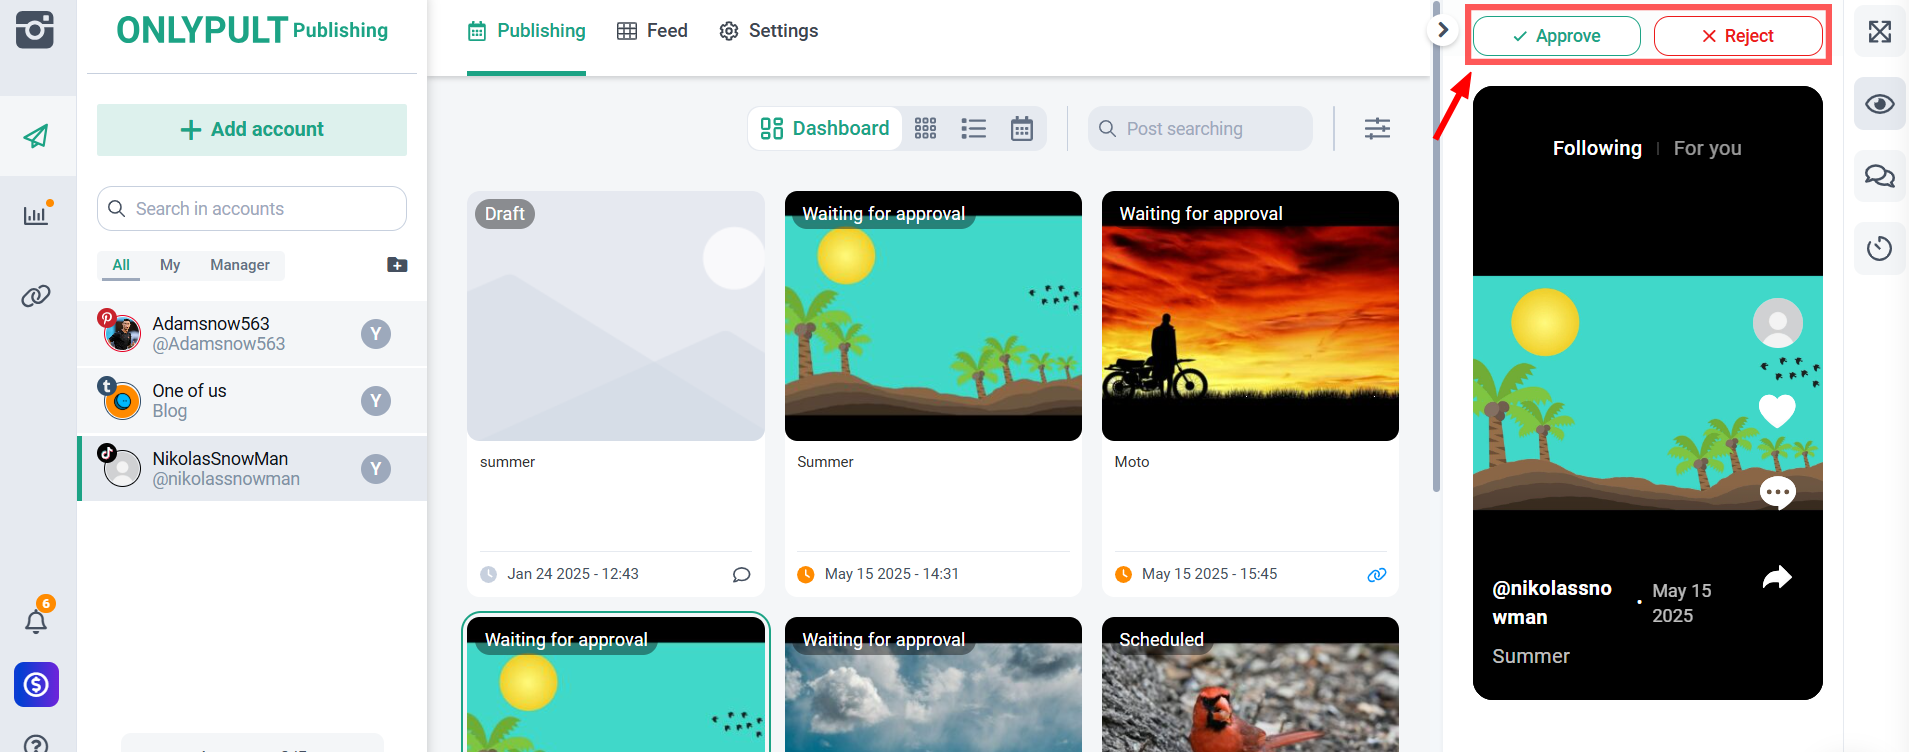Click the Add account button

point(252,130)
